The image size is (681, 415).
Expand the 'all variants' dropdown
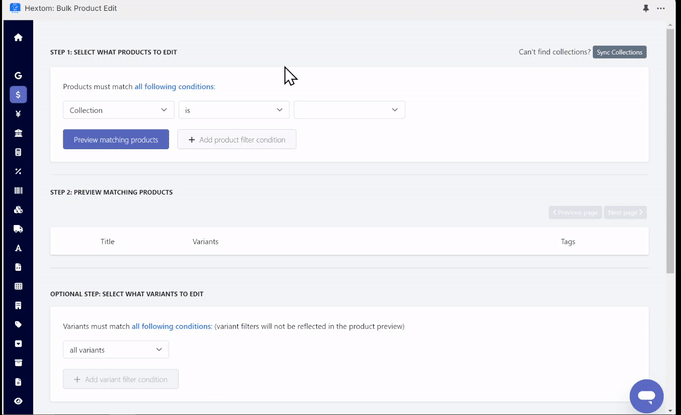coord(116,349)
